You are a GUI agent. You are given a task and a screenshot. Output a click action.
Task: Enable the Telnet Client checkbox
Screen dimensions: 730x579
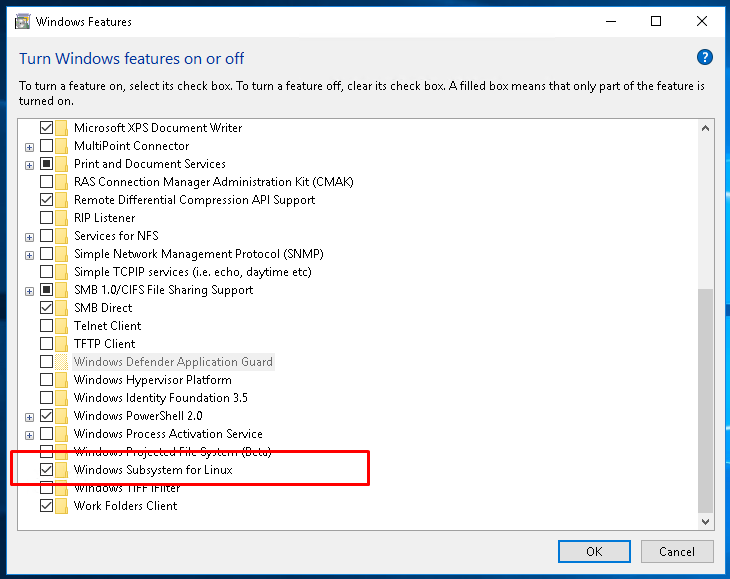(46, 326)
